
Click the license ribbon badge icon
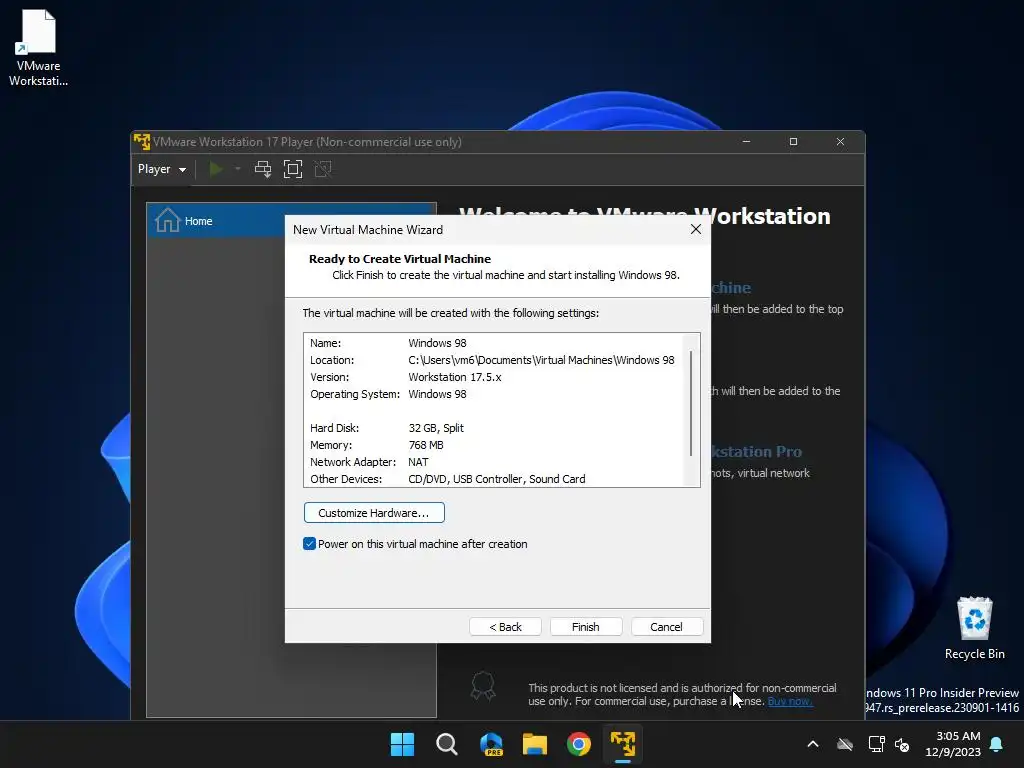tap(483, 686)
